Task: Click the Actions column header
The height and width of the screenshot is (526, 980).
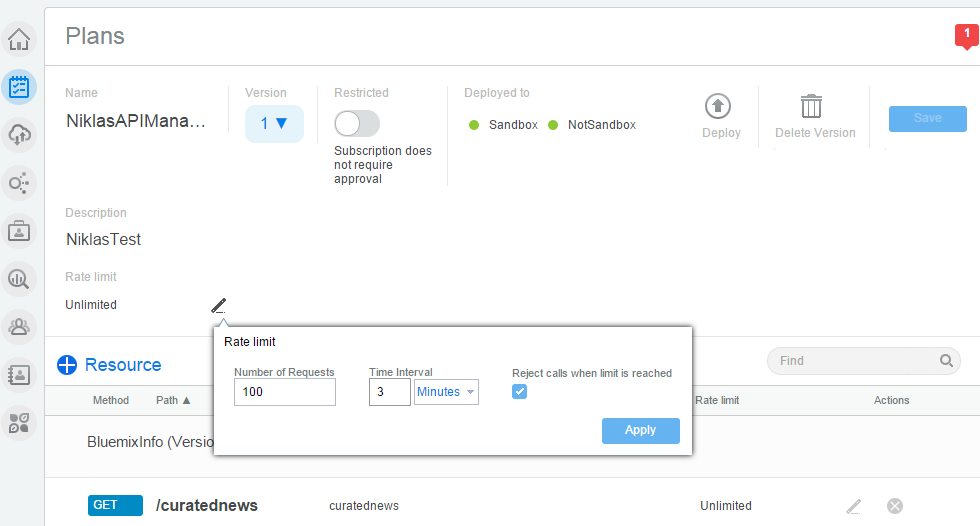Action: [x=891, y=400]
